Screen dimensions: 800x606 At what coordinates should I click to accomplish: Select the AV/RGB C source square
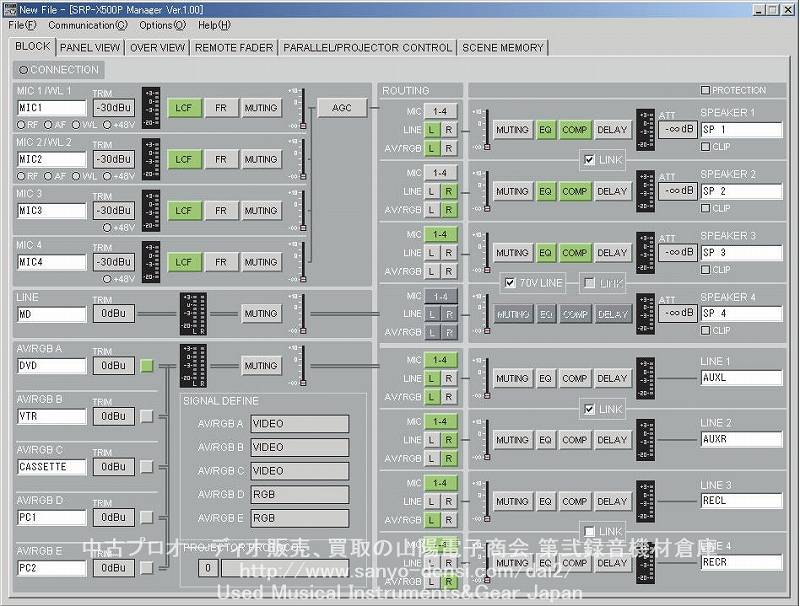(x=147, y=467)
